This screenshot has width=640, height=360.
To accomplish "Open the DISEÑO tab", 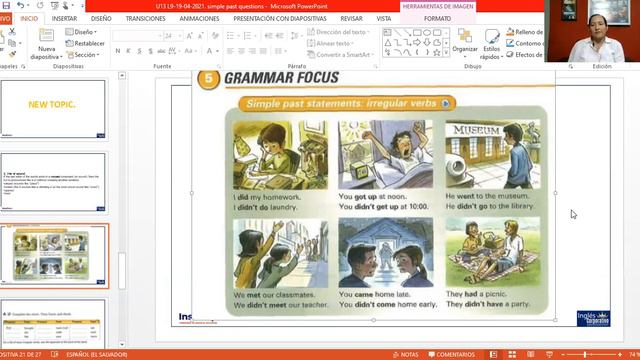I will click(101, 18).
